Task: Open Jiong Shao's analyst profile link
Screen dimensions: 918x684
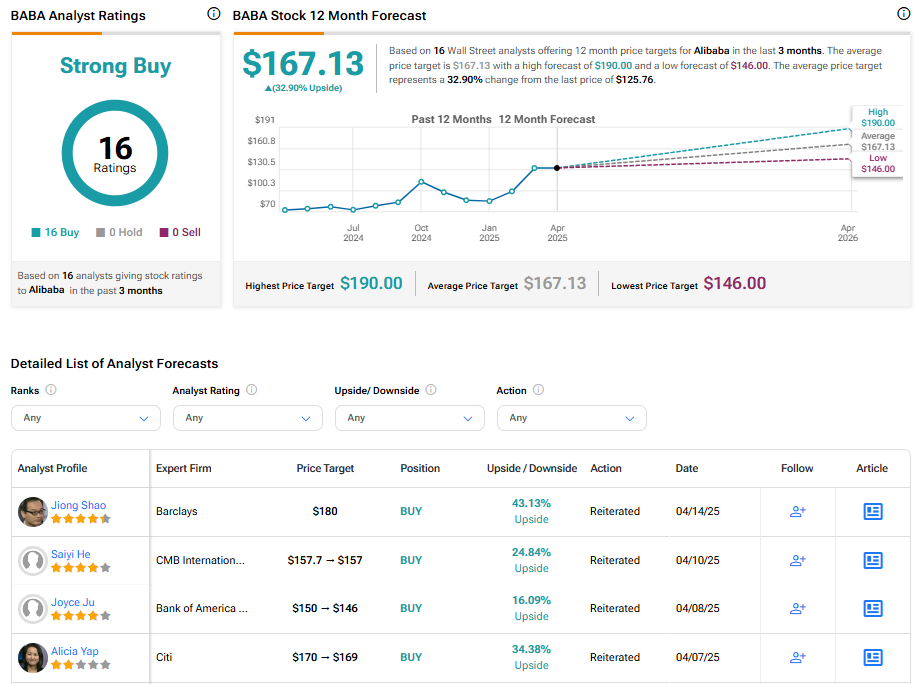Action: 78,505
